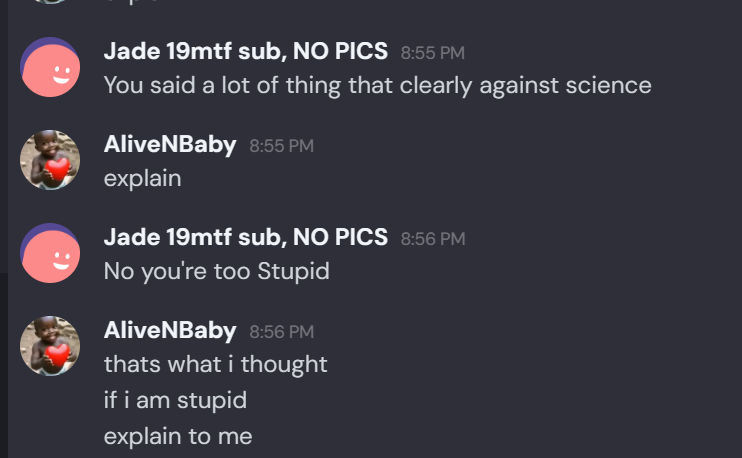Screen dimensions: 742x458
Task: Click AliveNBaby's avatar beside the "explain" message
Action: [50, 159]
